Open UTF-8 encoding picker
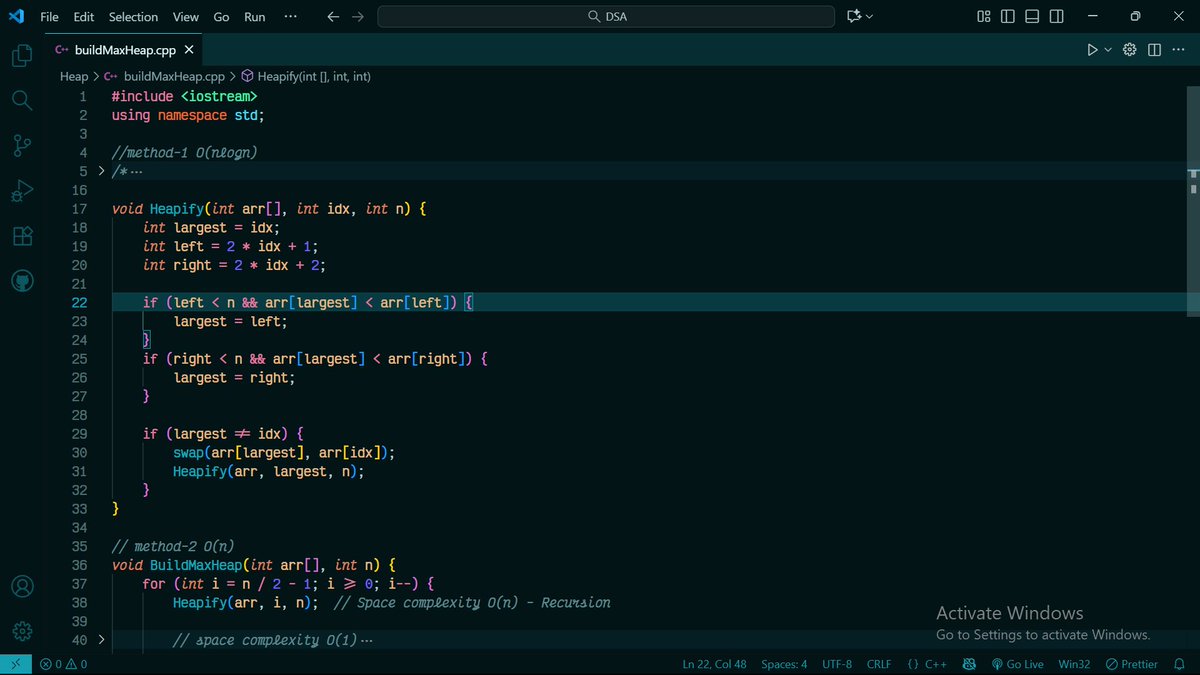This screenshot has width=1200, height=675. click(837, 664)
